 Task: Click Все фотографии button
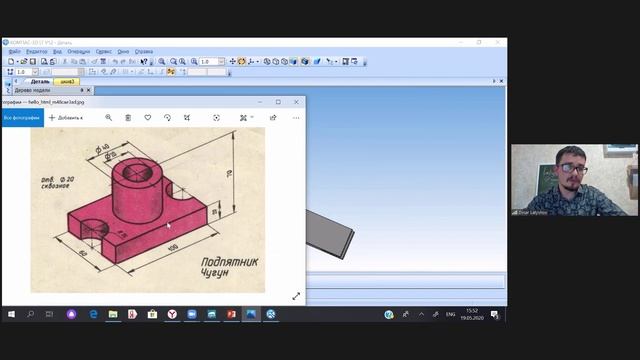[x=22, y=118]
